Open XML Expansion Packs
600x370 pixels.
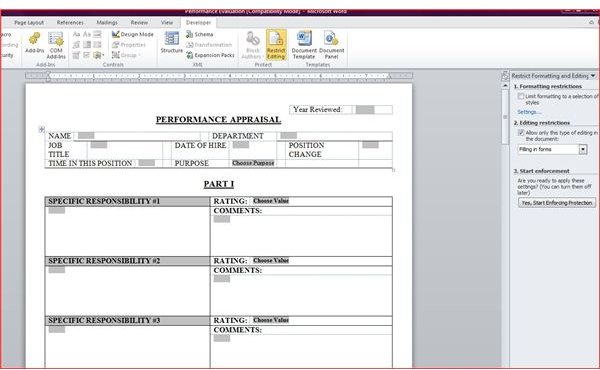point(210,55)
